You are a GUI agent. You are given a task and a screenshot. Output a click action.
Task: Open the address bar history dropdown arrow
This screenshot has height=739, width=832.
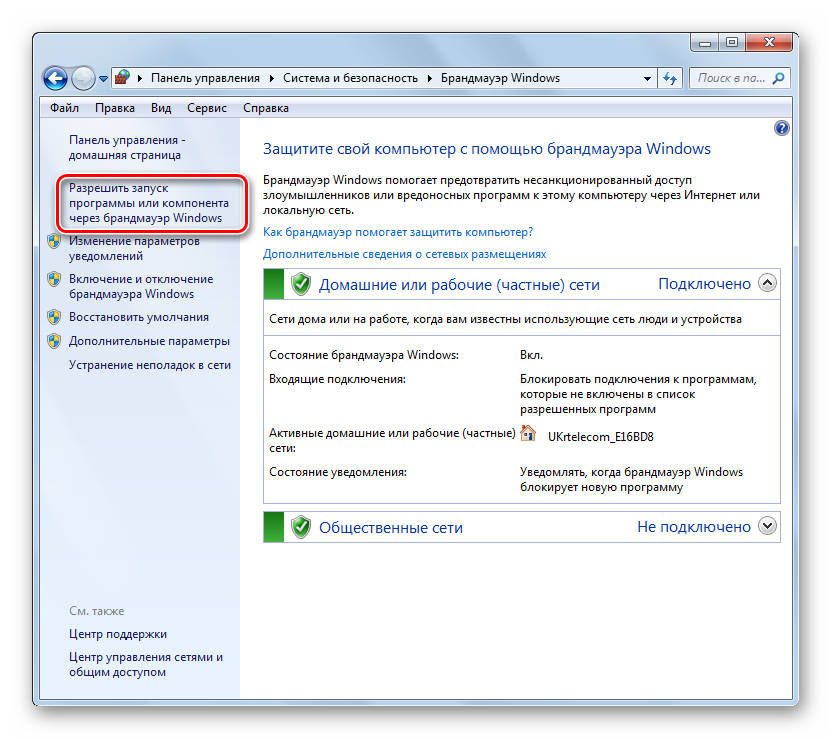647,78
